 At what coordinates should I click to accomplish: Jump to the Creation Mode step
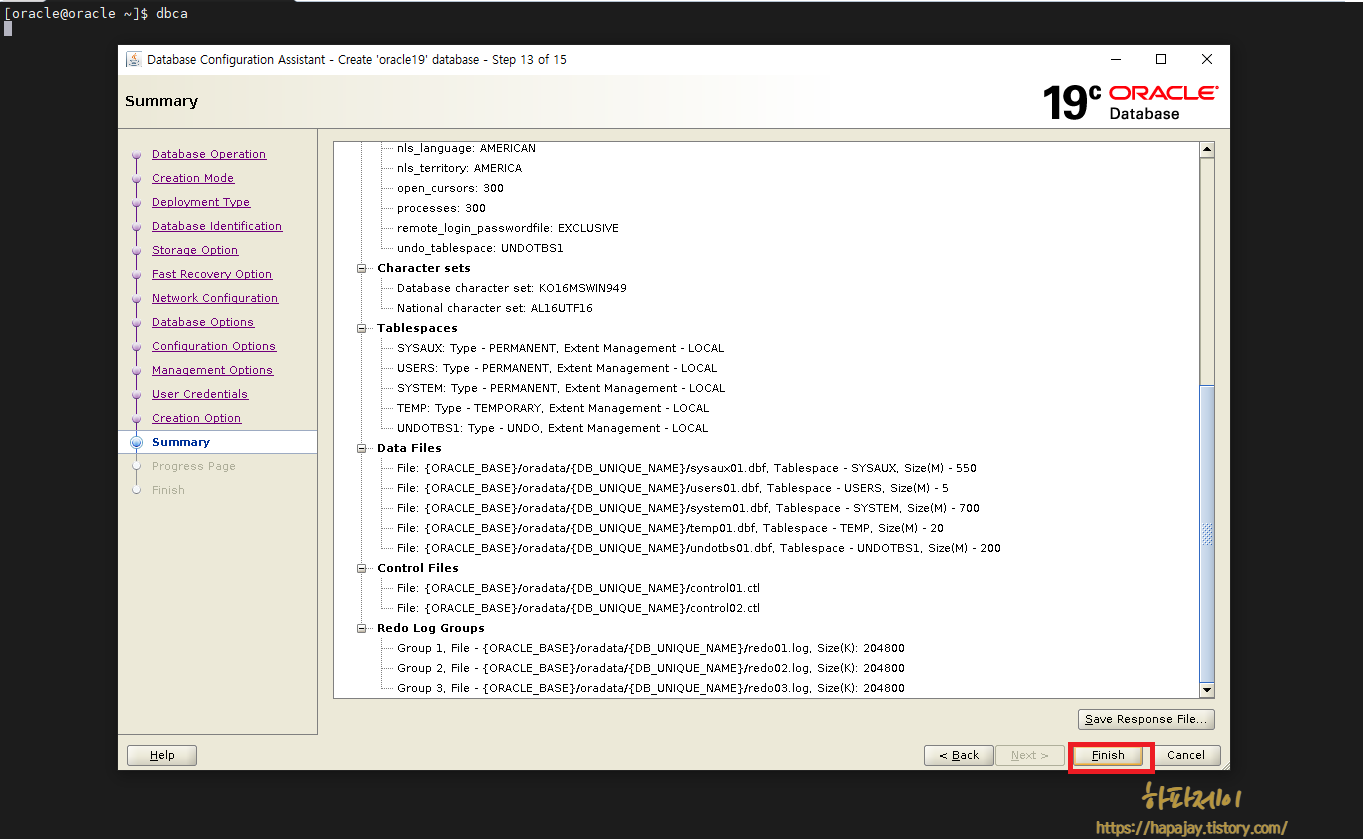click(x=193, y=178)
